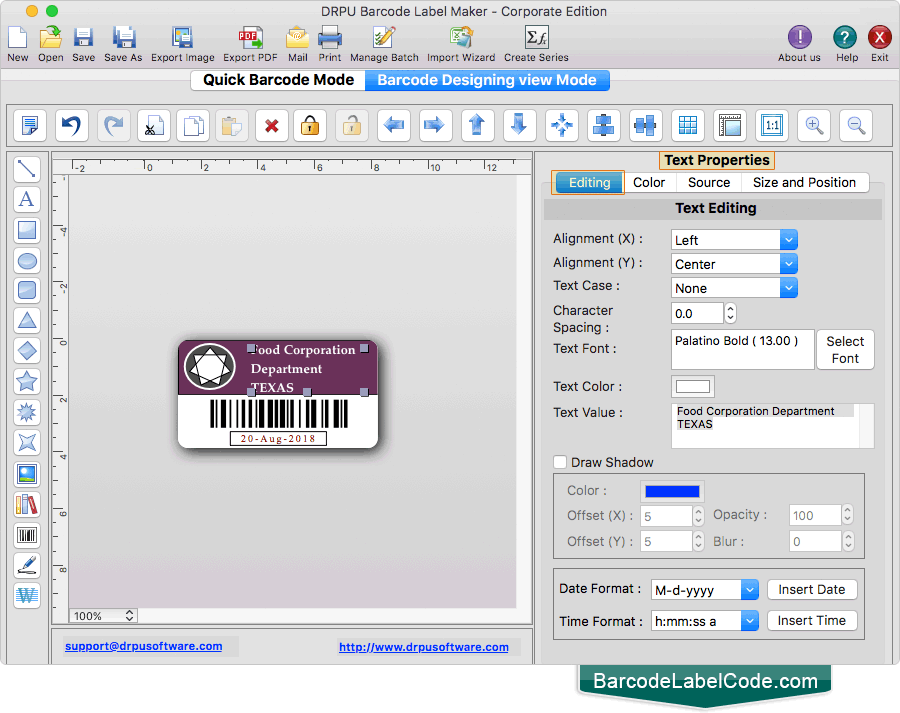Viewport: 900px width, 713px height.
Task: Open the Color tab in Text Properties
Action: [x=649, y=182]
